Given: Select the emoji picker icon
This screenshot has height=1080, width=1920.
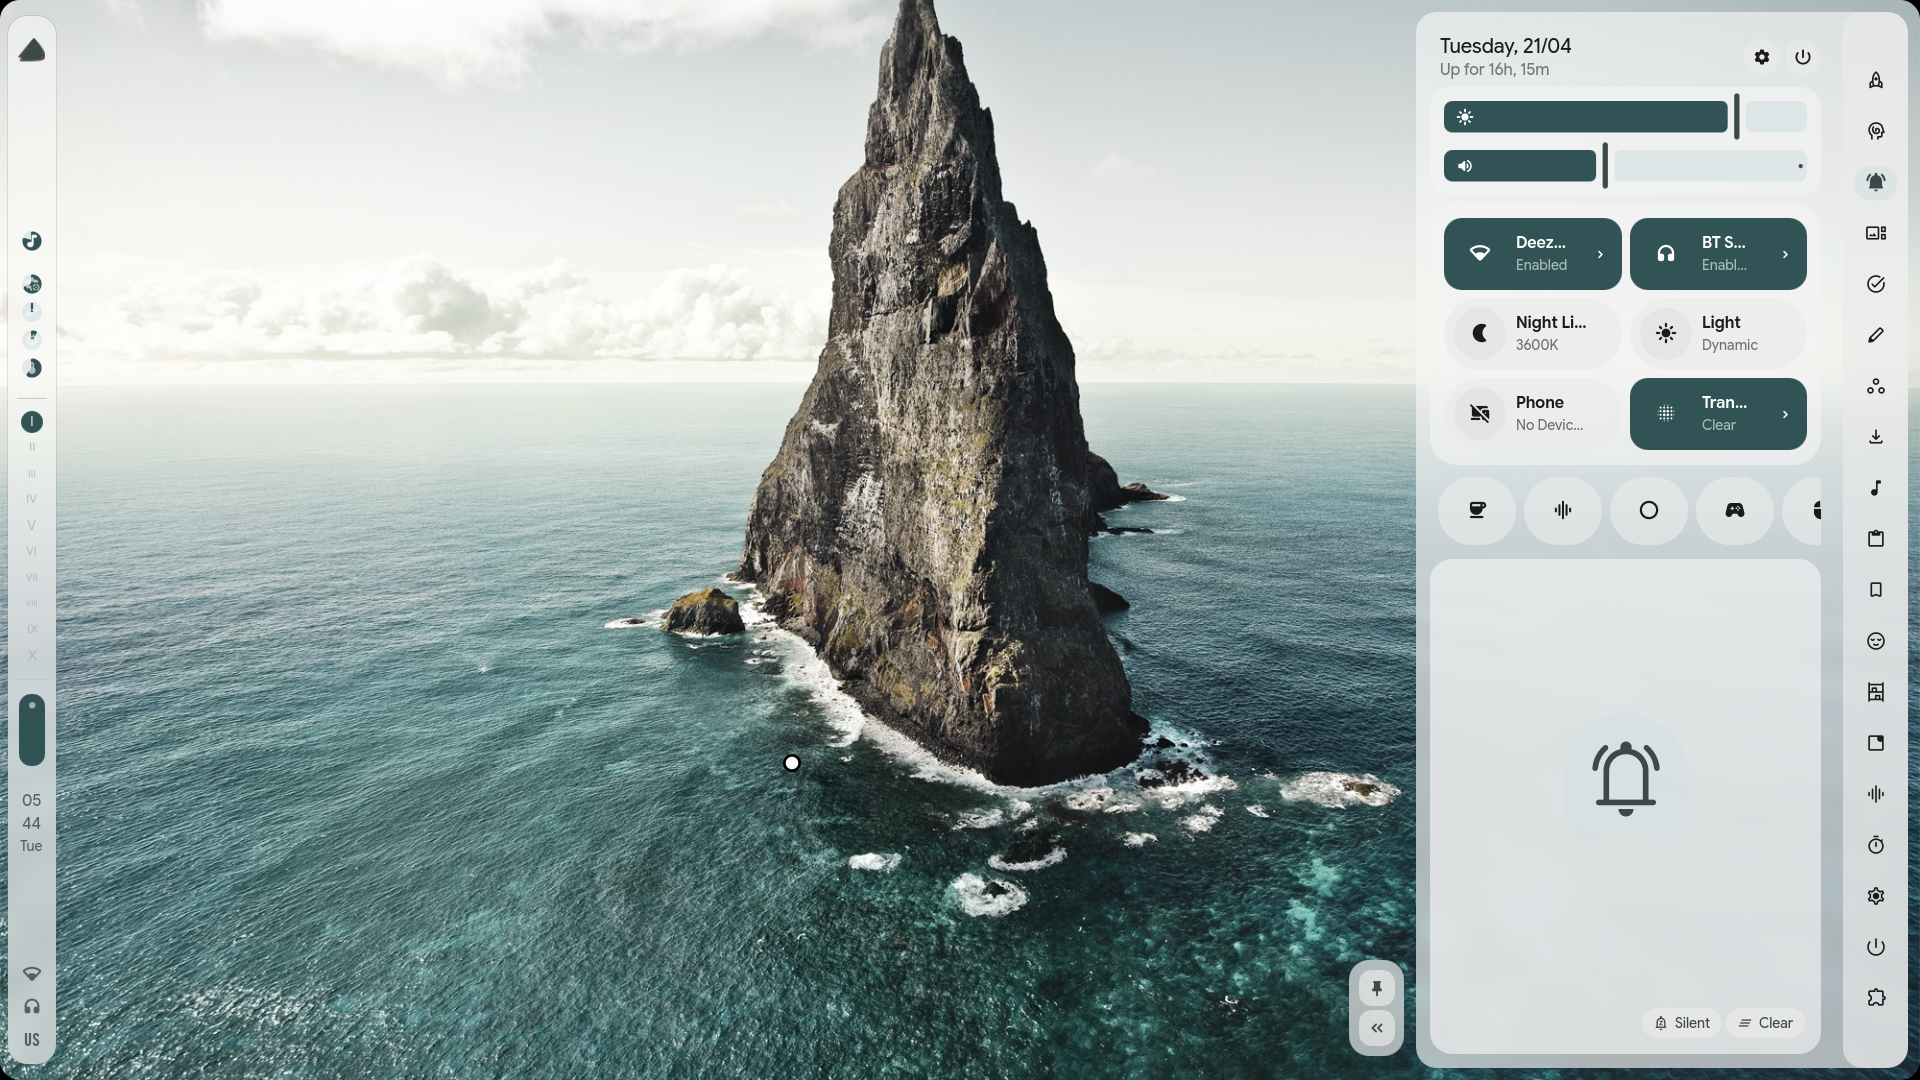Looking at the screenshot, I should [x=1876, y=641].
